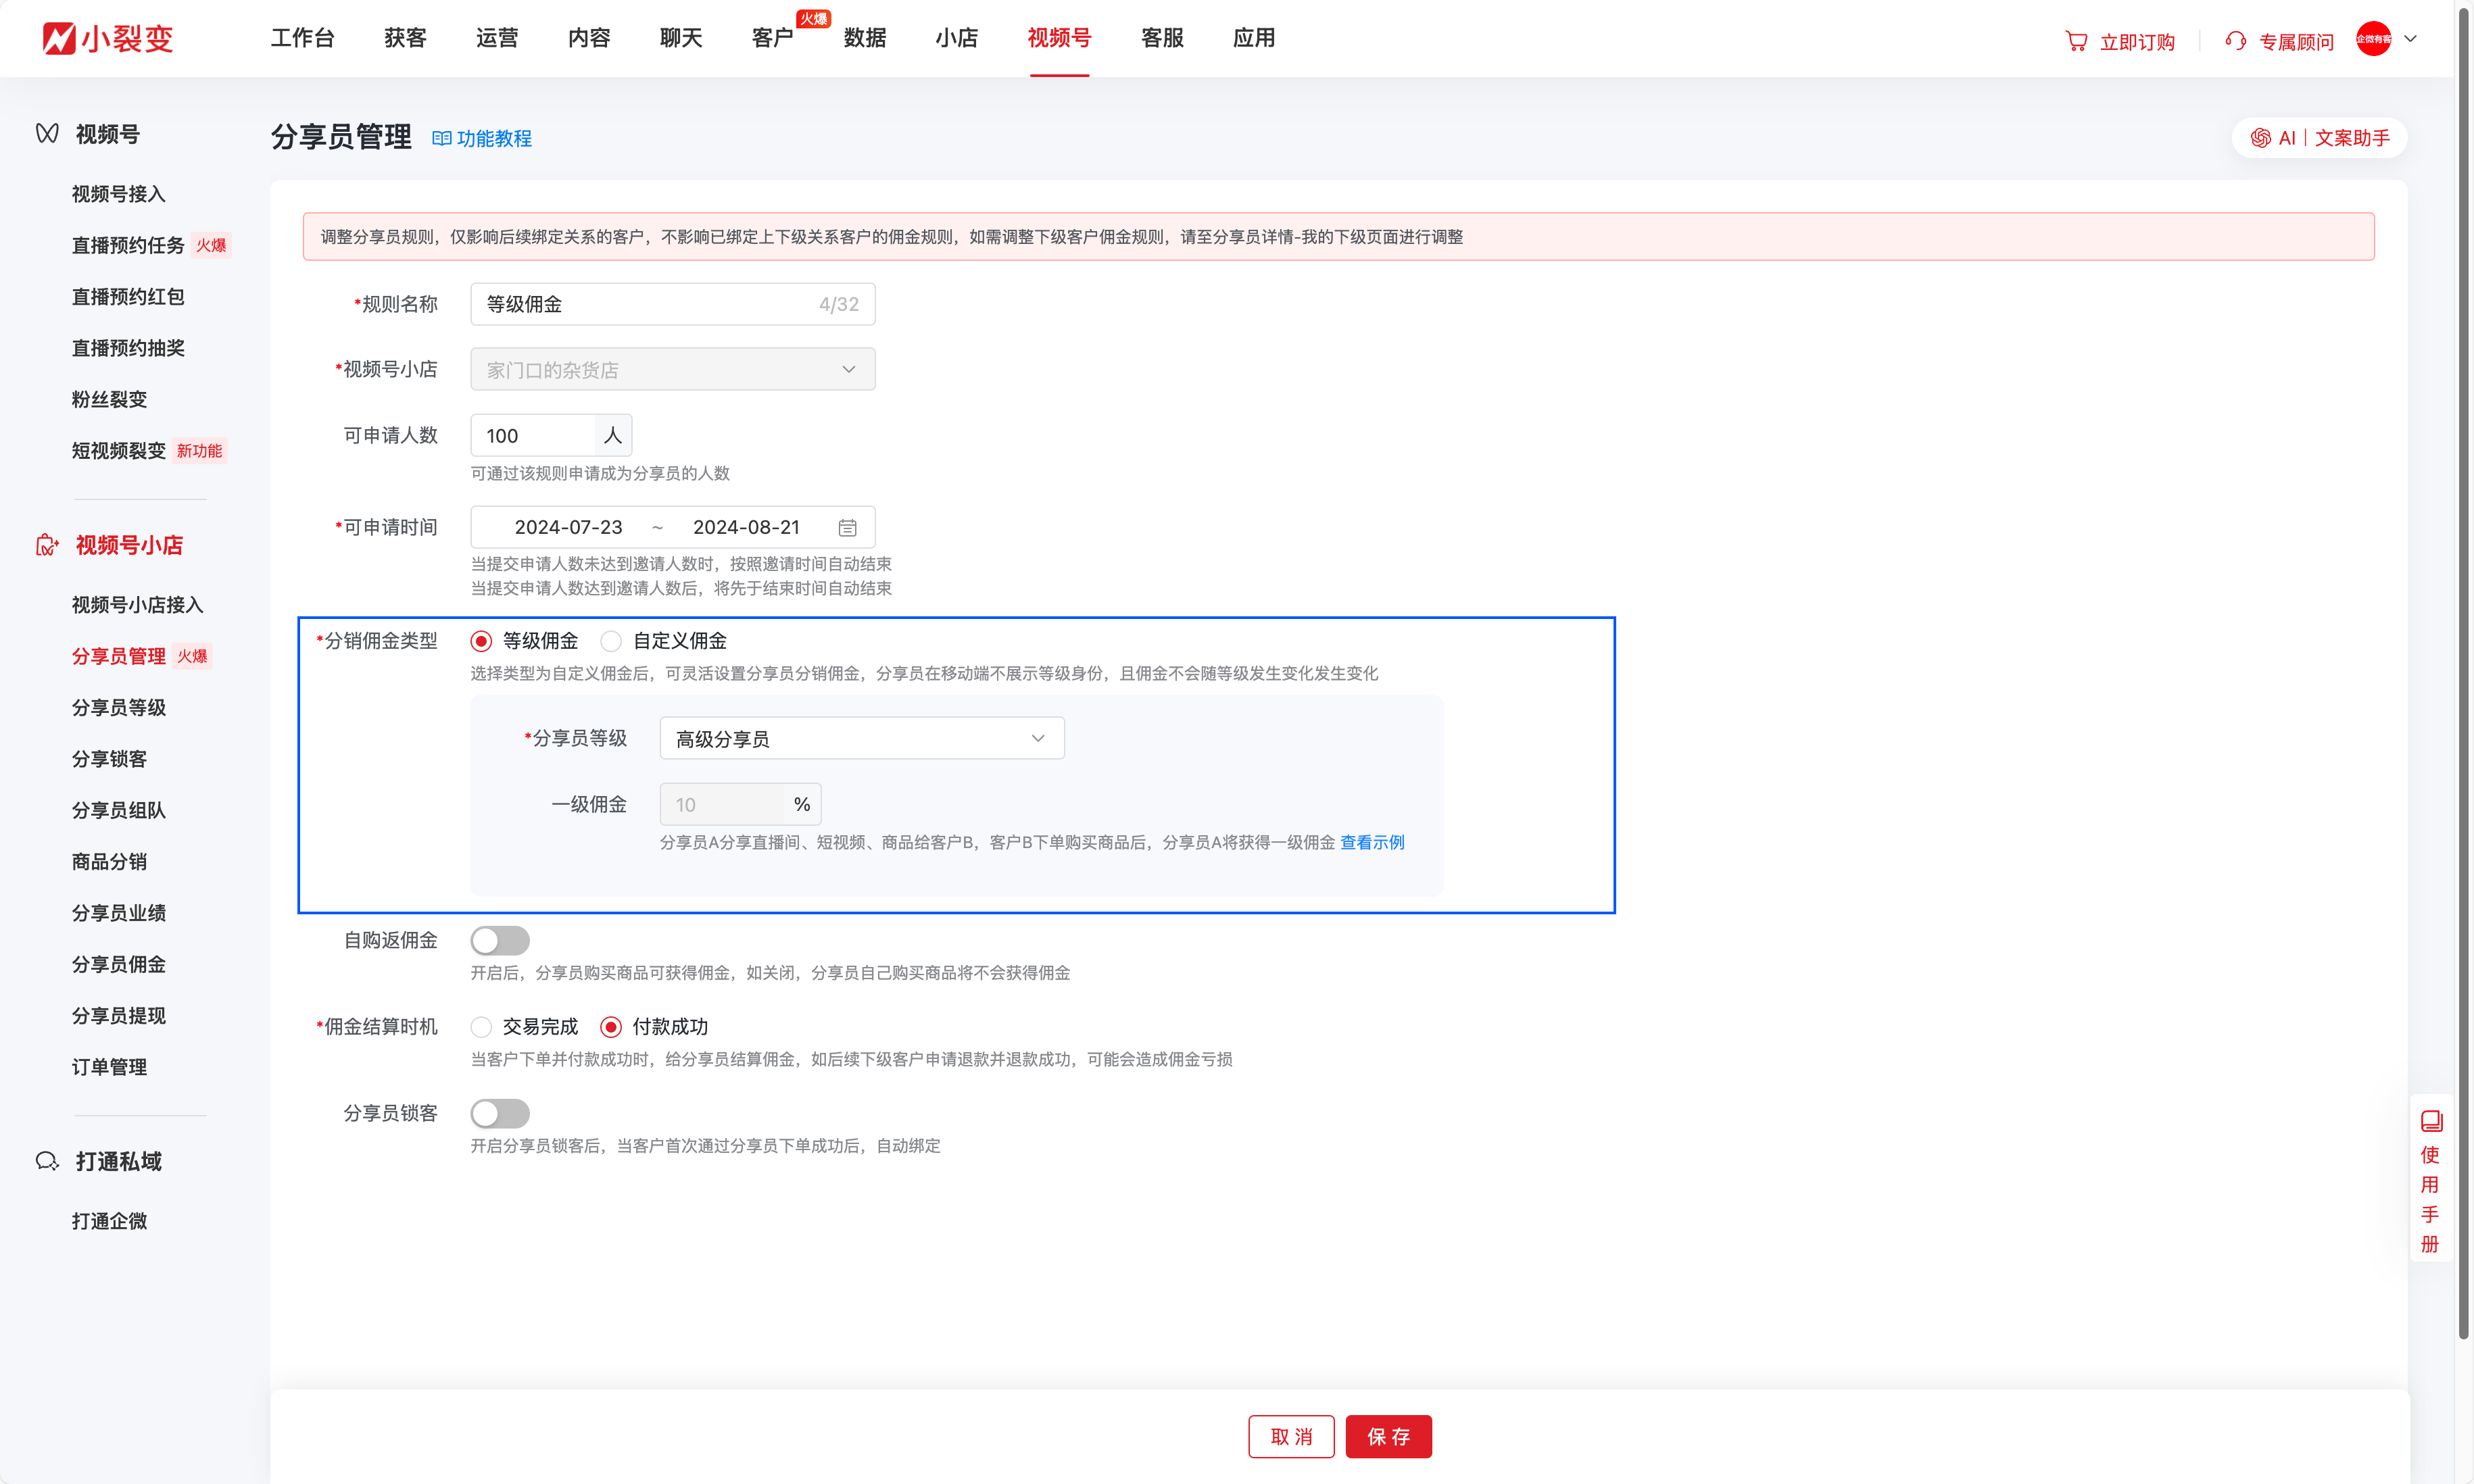The width and height of the screenshot is (2474, 1484).
Task: Click the 小裂变 logo icon
Action: click(x=58, y=38)
